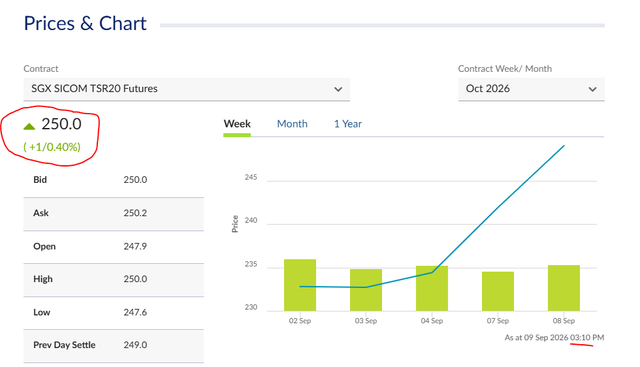Click the Low value 247.6
640x367 pixels.
pos(135,312)
